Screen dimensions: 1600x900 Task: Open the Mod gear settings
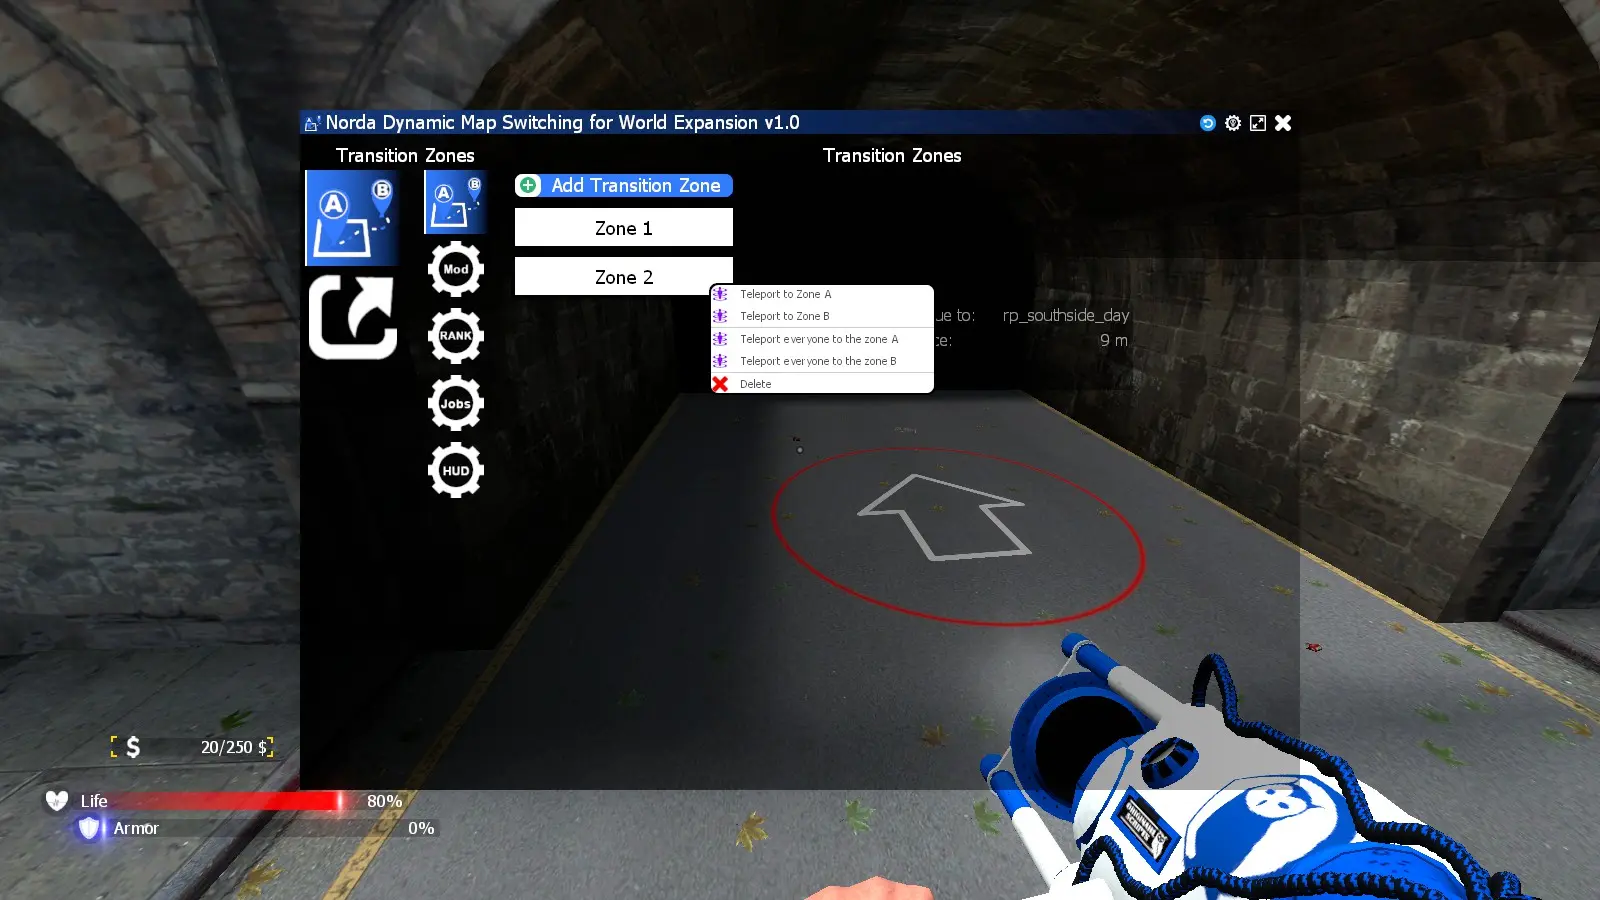tap(456, 269)
